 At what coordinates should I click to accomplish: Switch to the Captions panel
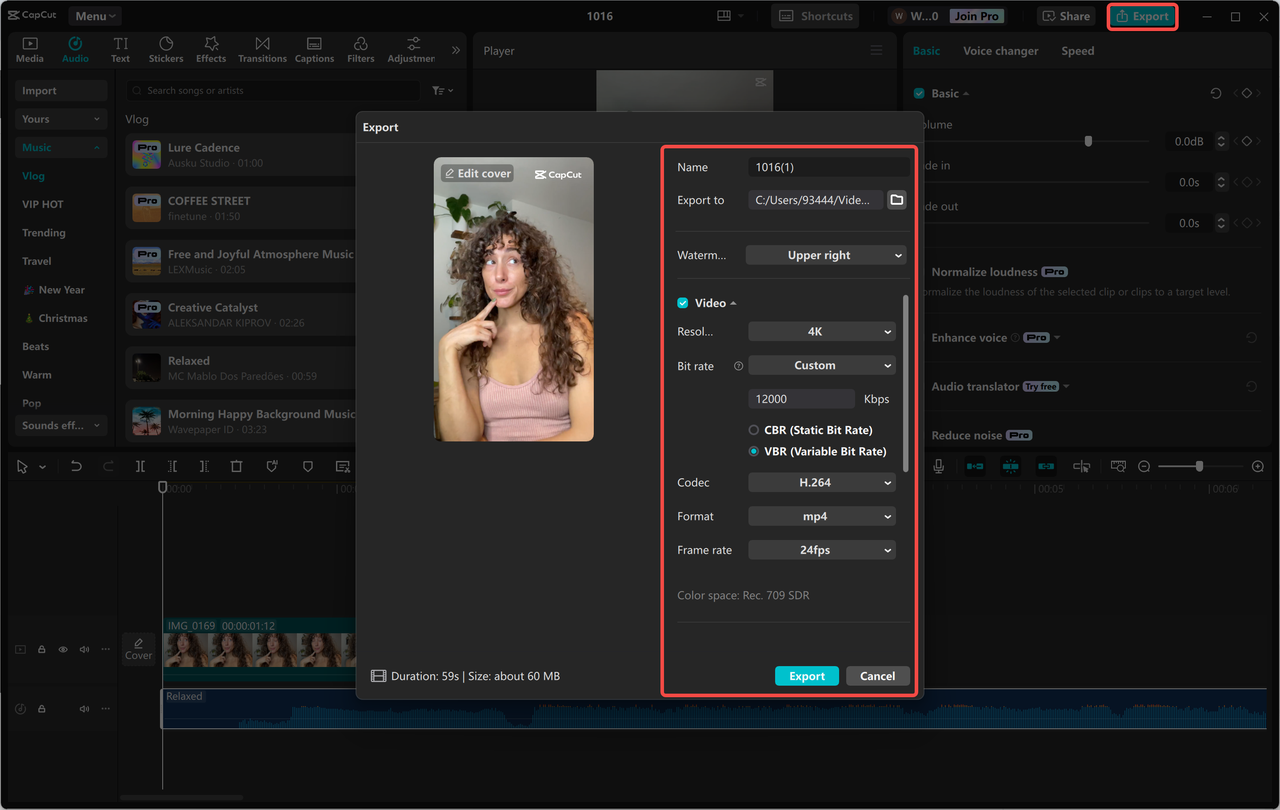314,49
